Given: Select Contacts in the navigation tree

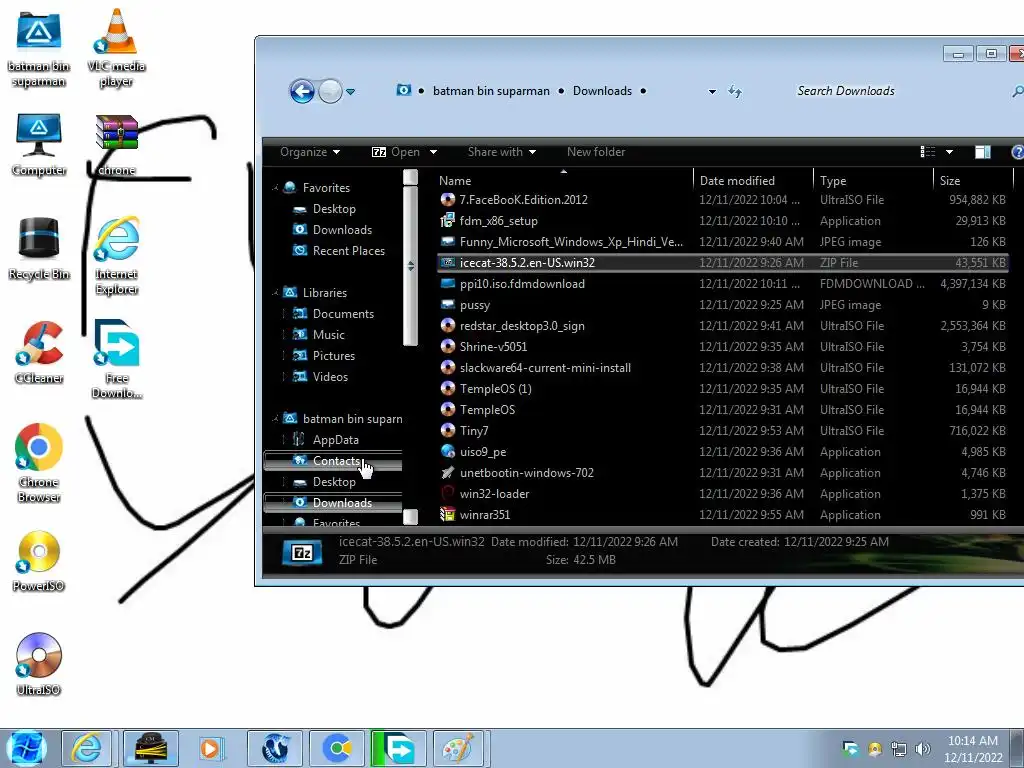Looking at the screenshot, I should (x=333, y=461).
